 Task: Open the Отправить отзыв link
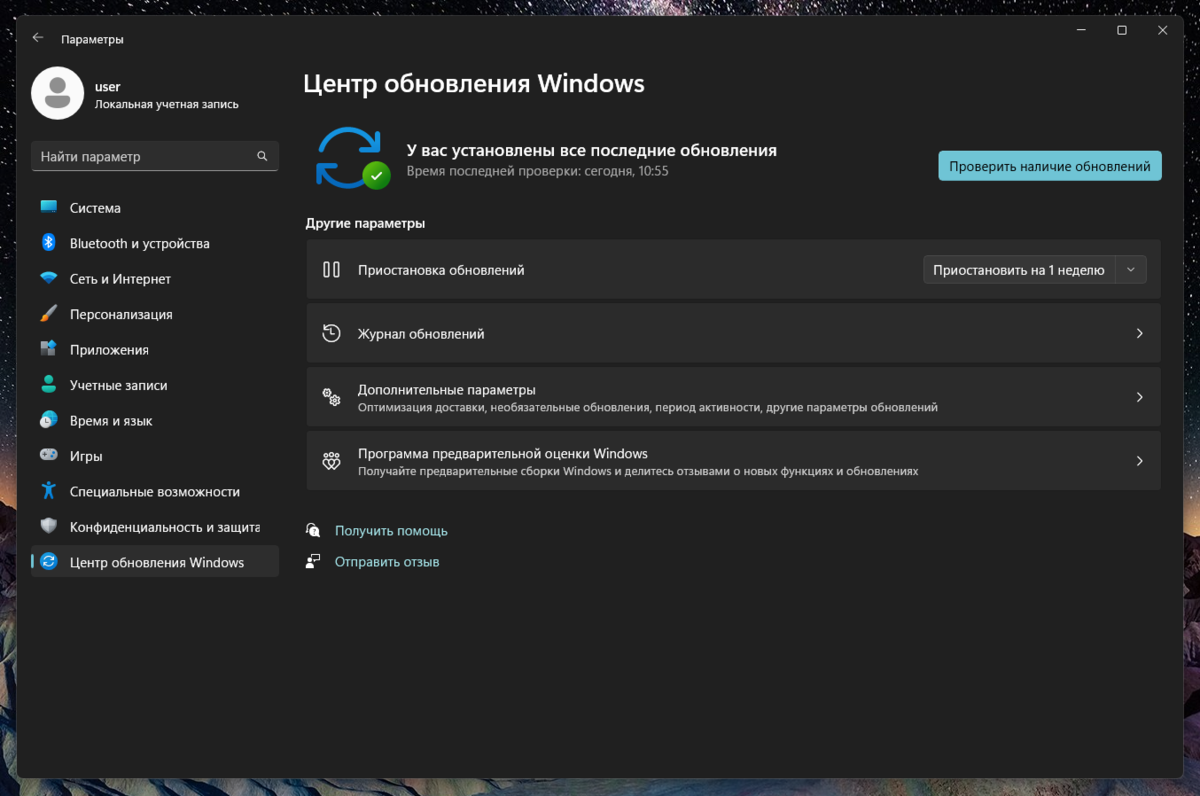[x=387, y=562]
